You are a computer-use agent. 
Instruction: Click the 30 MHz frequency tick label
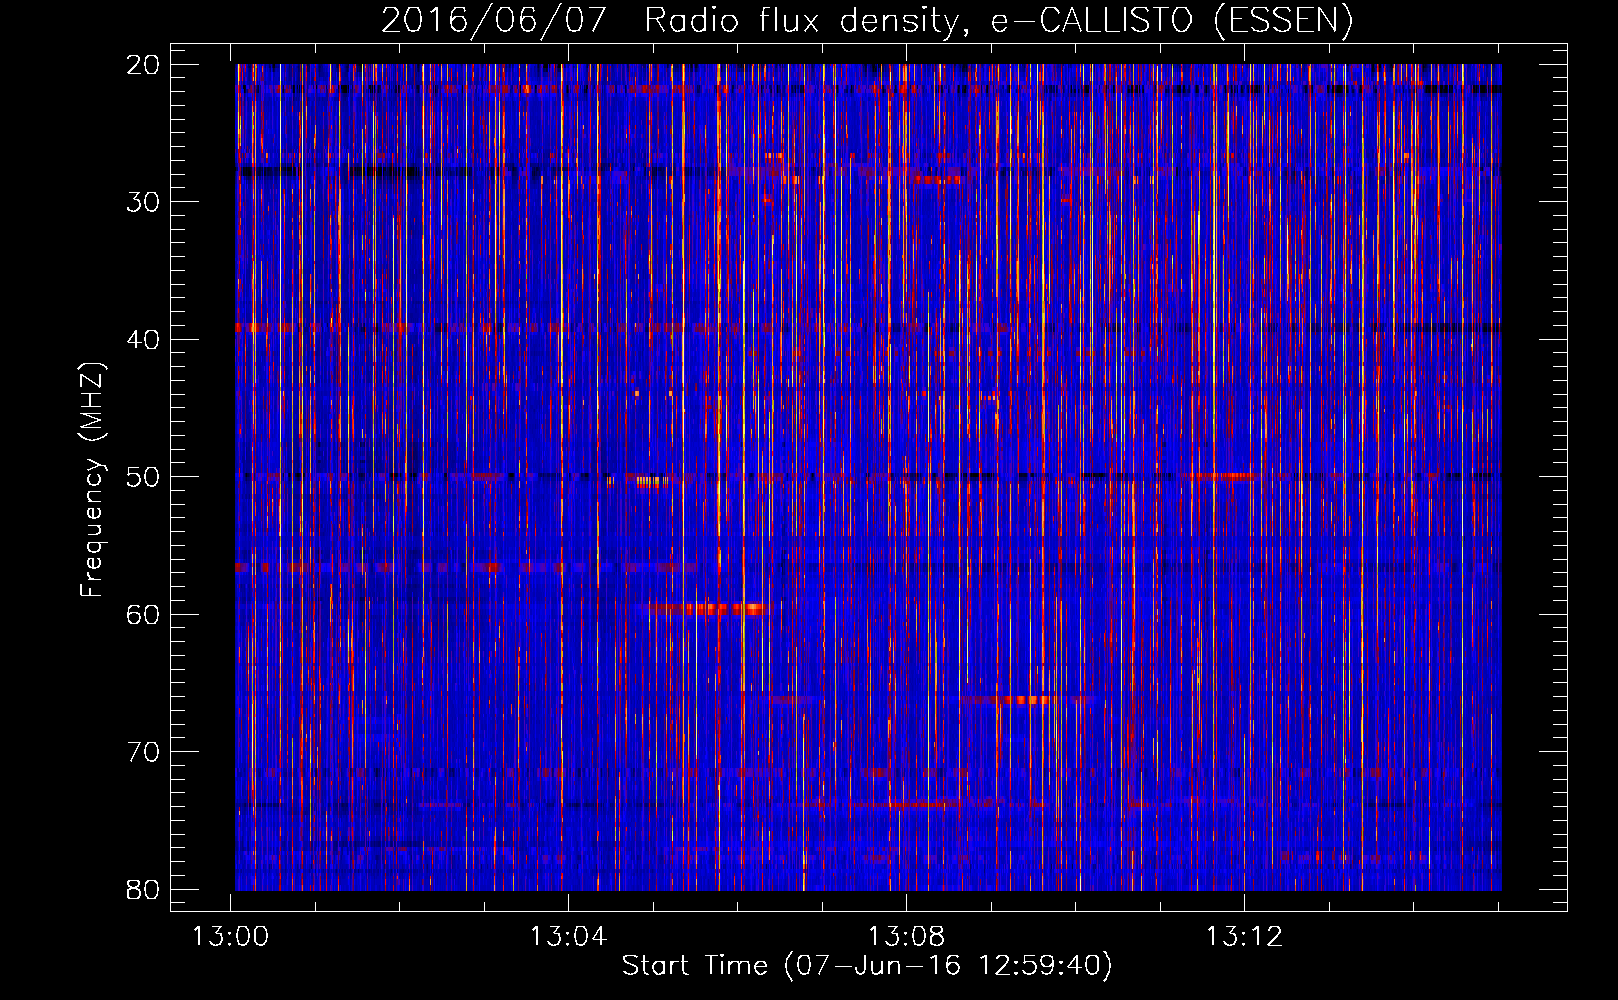pos(143,202)
